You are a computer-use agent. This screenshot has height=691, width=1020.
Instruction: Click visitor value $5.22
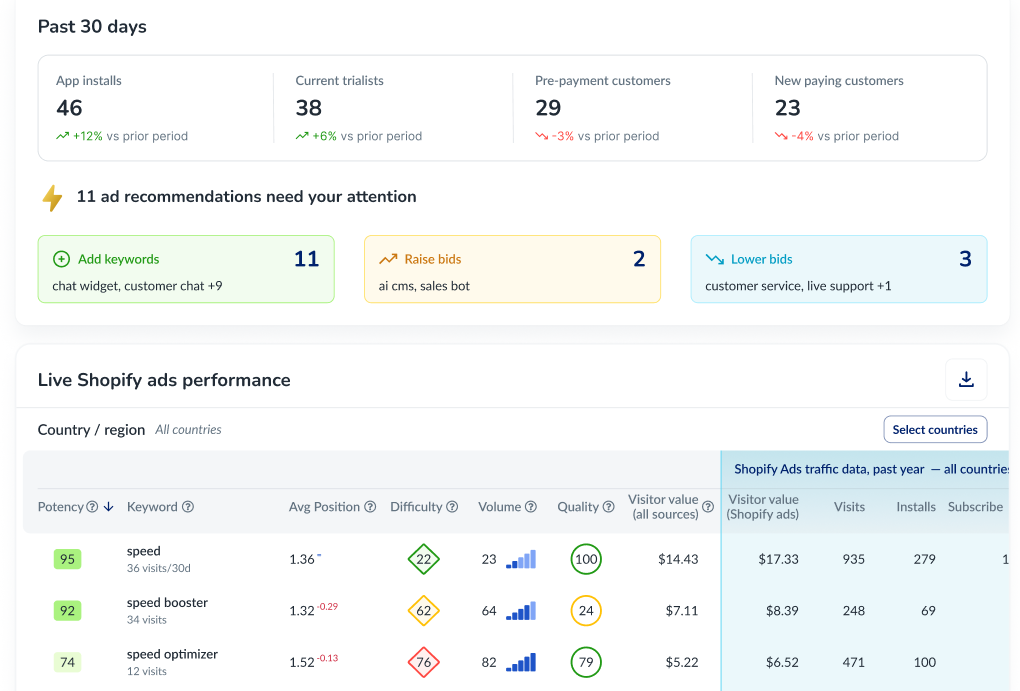coord(682,662)
